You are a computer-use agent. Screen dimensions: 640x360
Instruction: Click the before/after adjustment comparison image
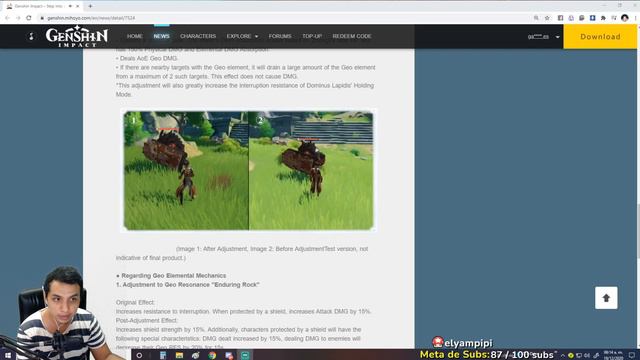pyautogui.click(x=249, y=171)
